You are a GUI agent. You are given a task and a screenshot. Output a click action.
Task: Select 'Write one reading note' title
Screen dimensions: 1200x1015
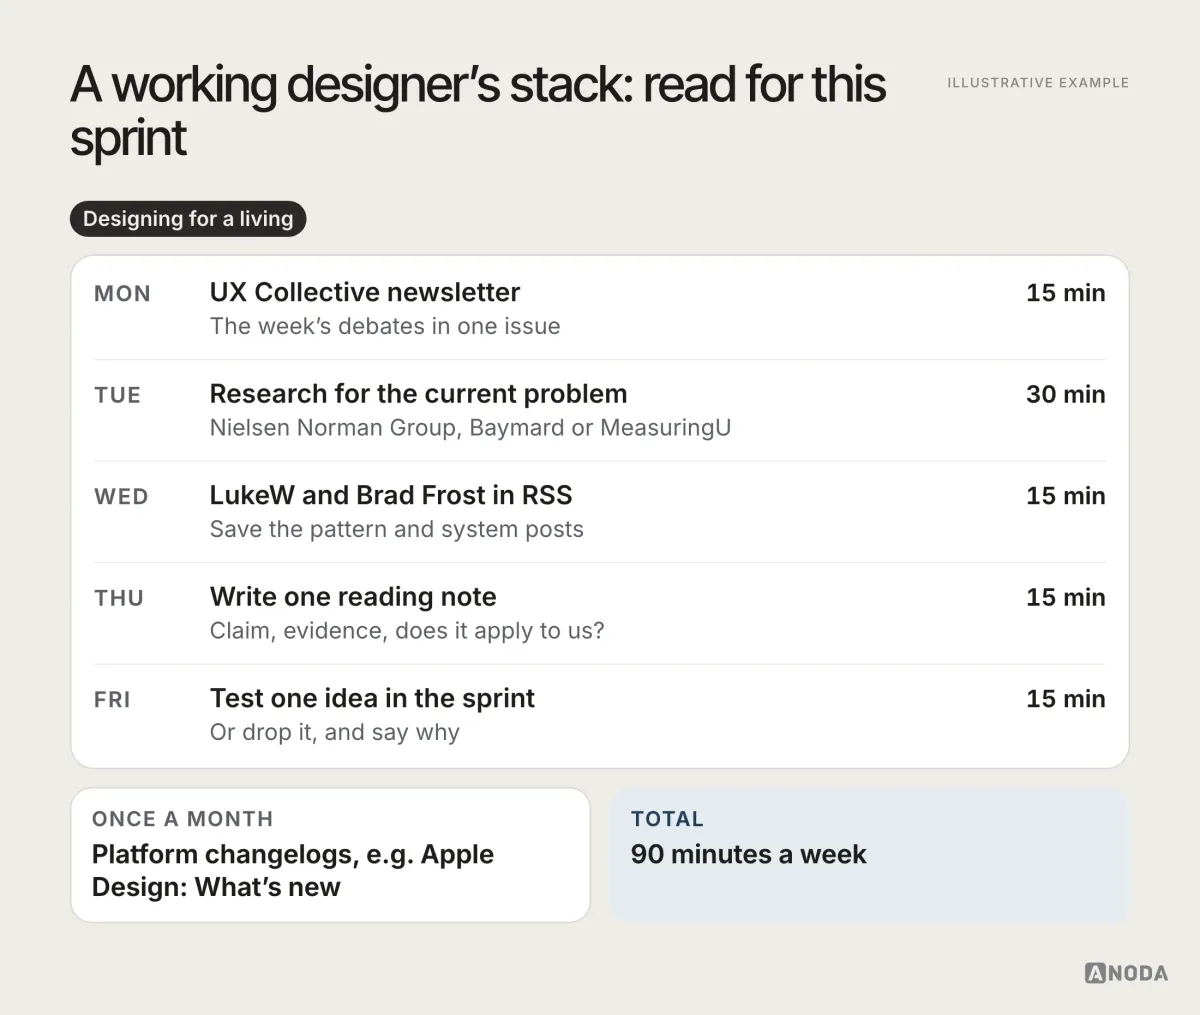click(x=353, y=597)
